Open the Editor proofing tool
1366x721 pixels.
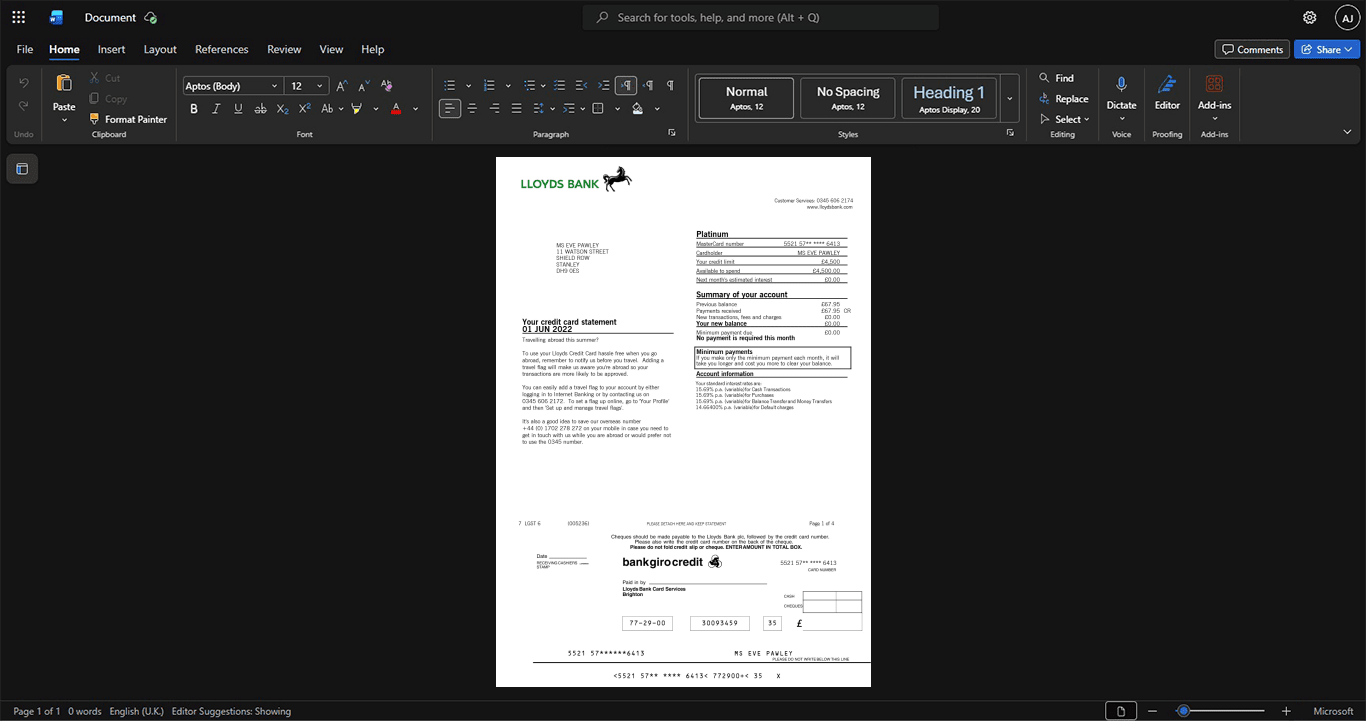tap(1167, 92)
